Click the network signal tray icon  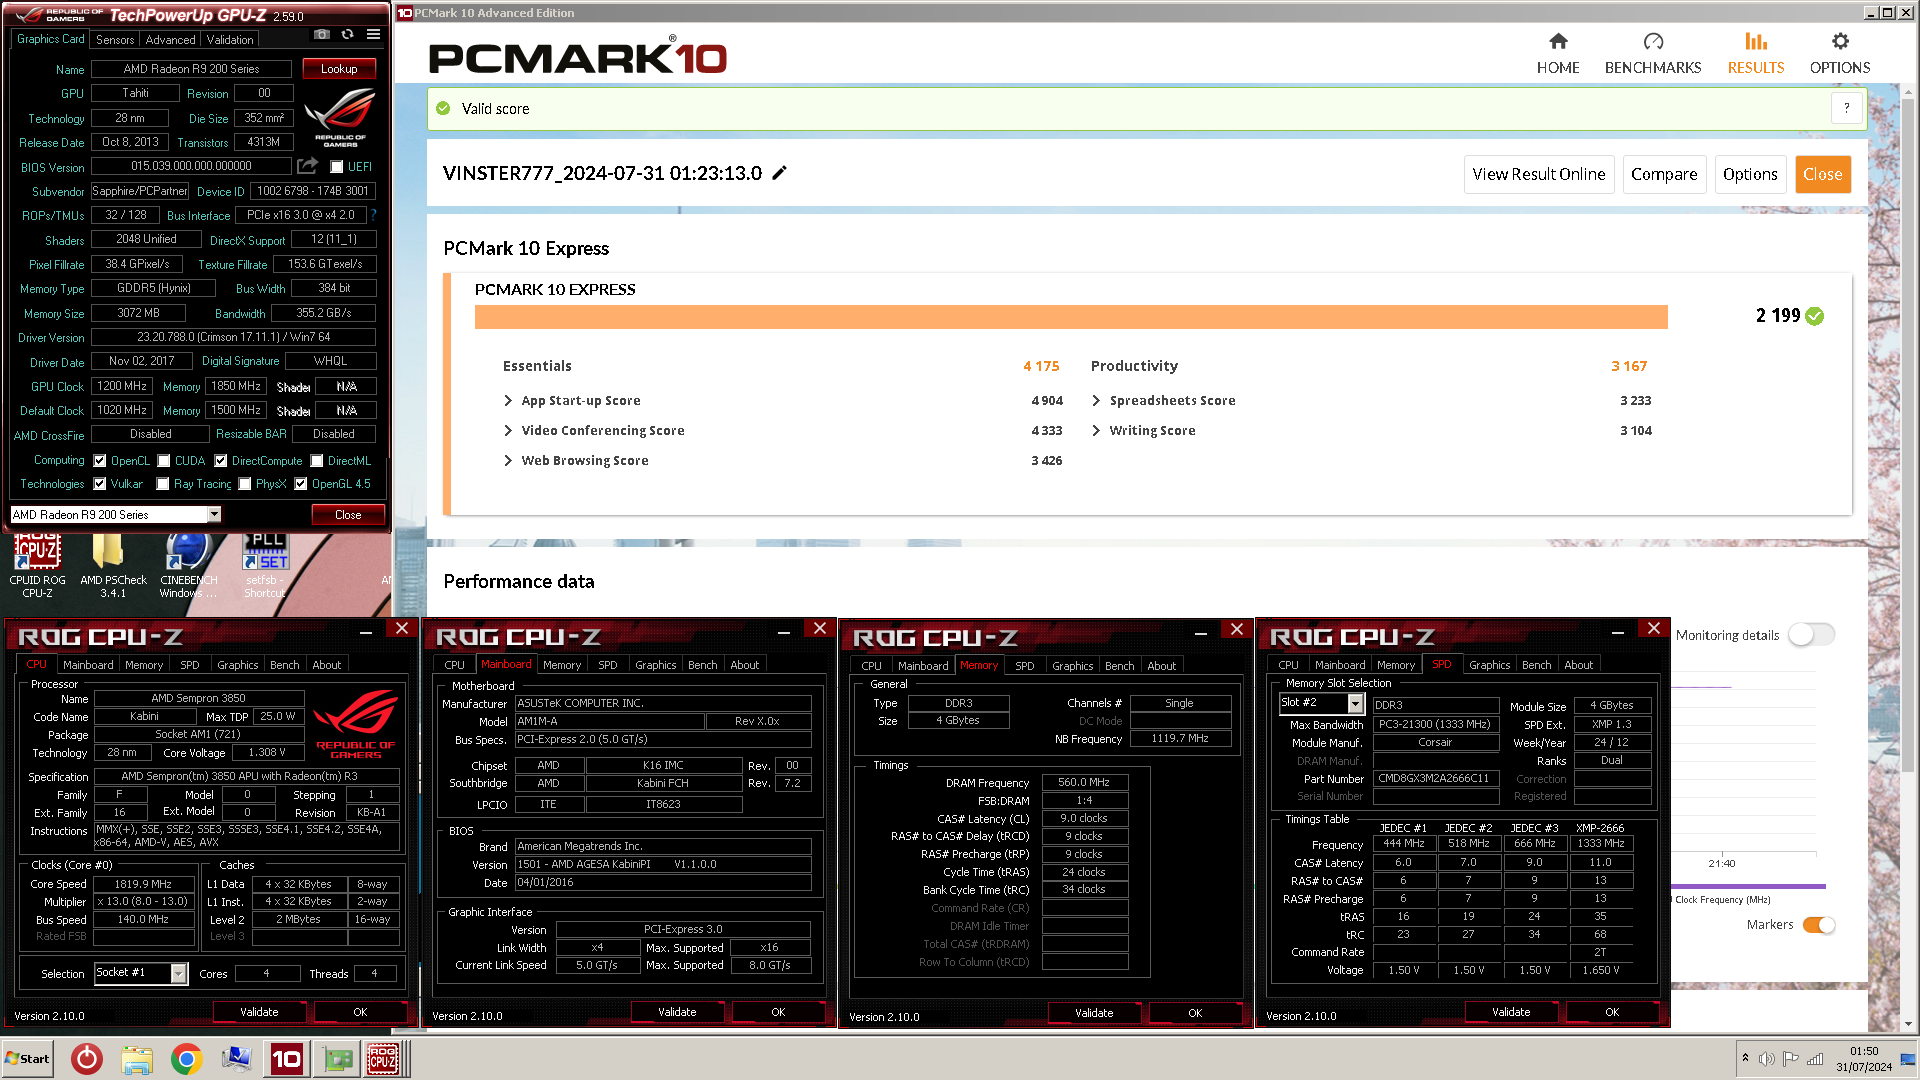coord(1815,1059)
